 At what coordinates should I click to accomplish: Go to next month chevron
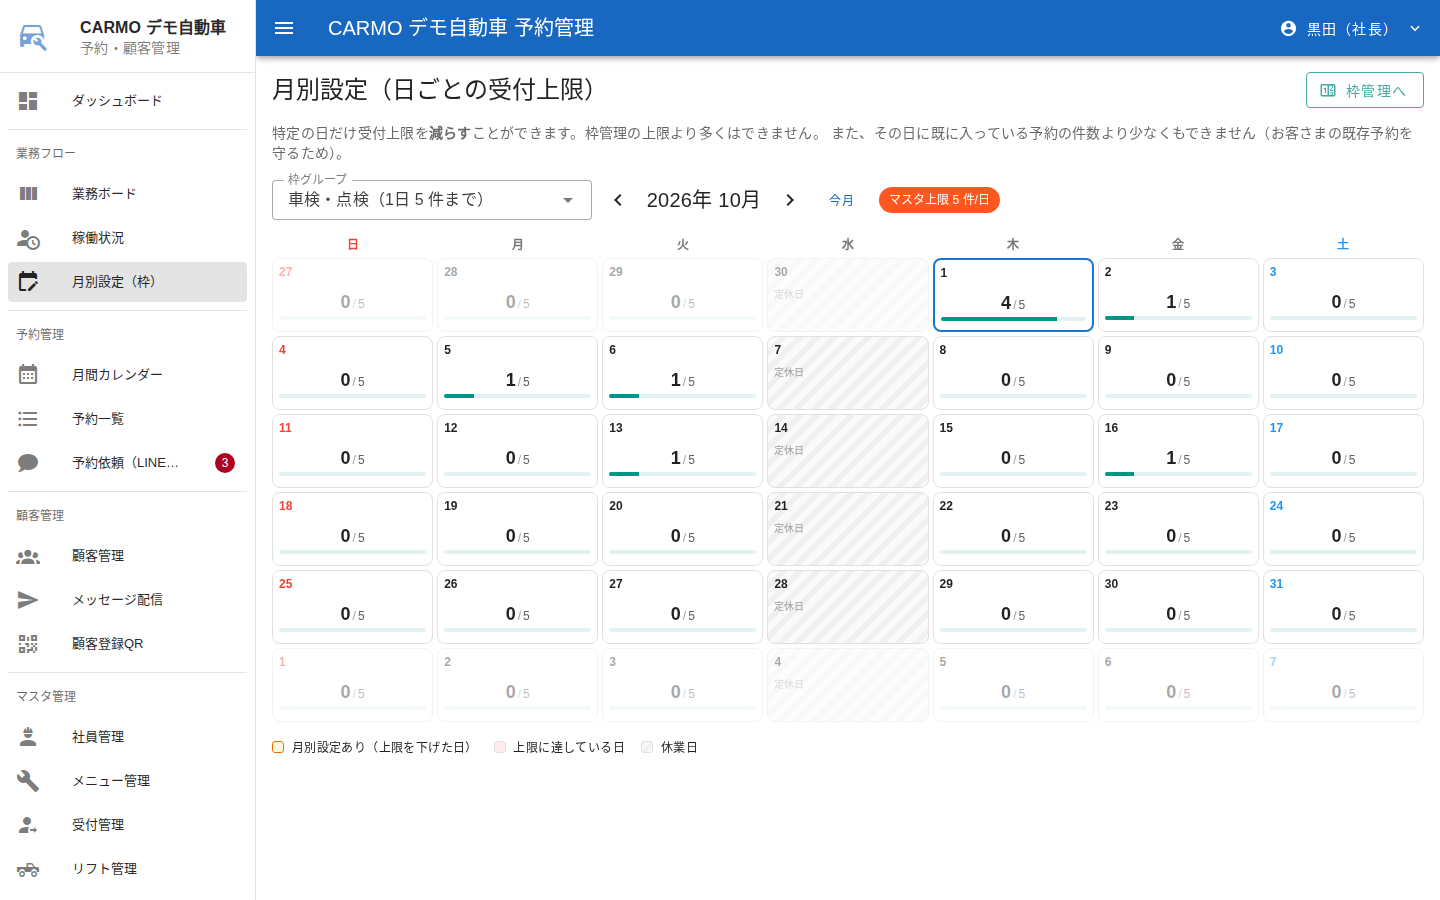790,200
